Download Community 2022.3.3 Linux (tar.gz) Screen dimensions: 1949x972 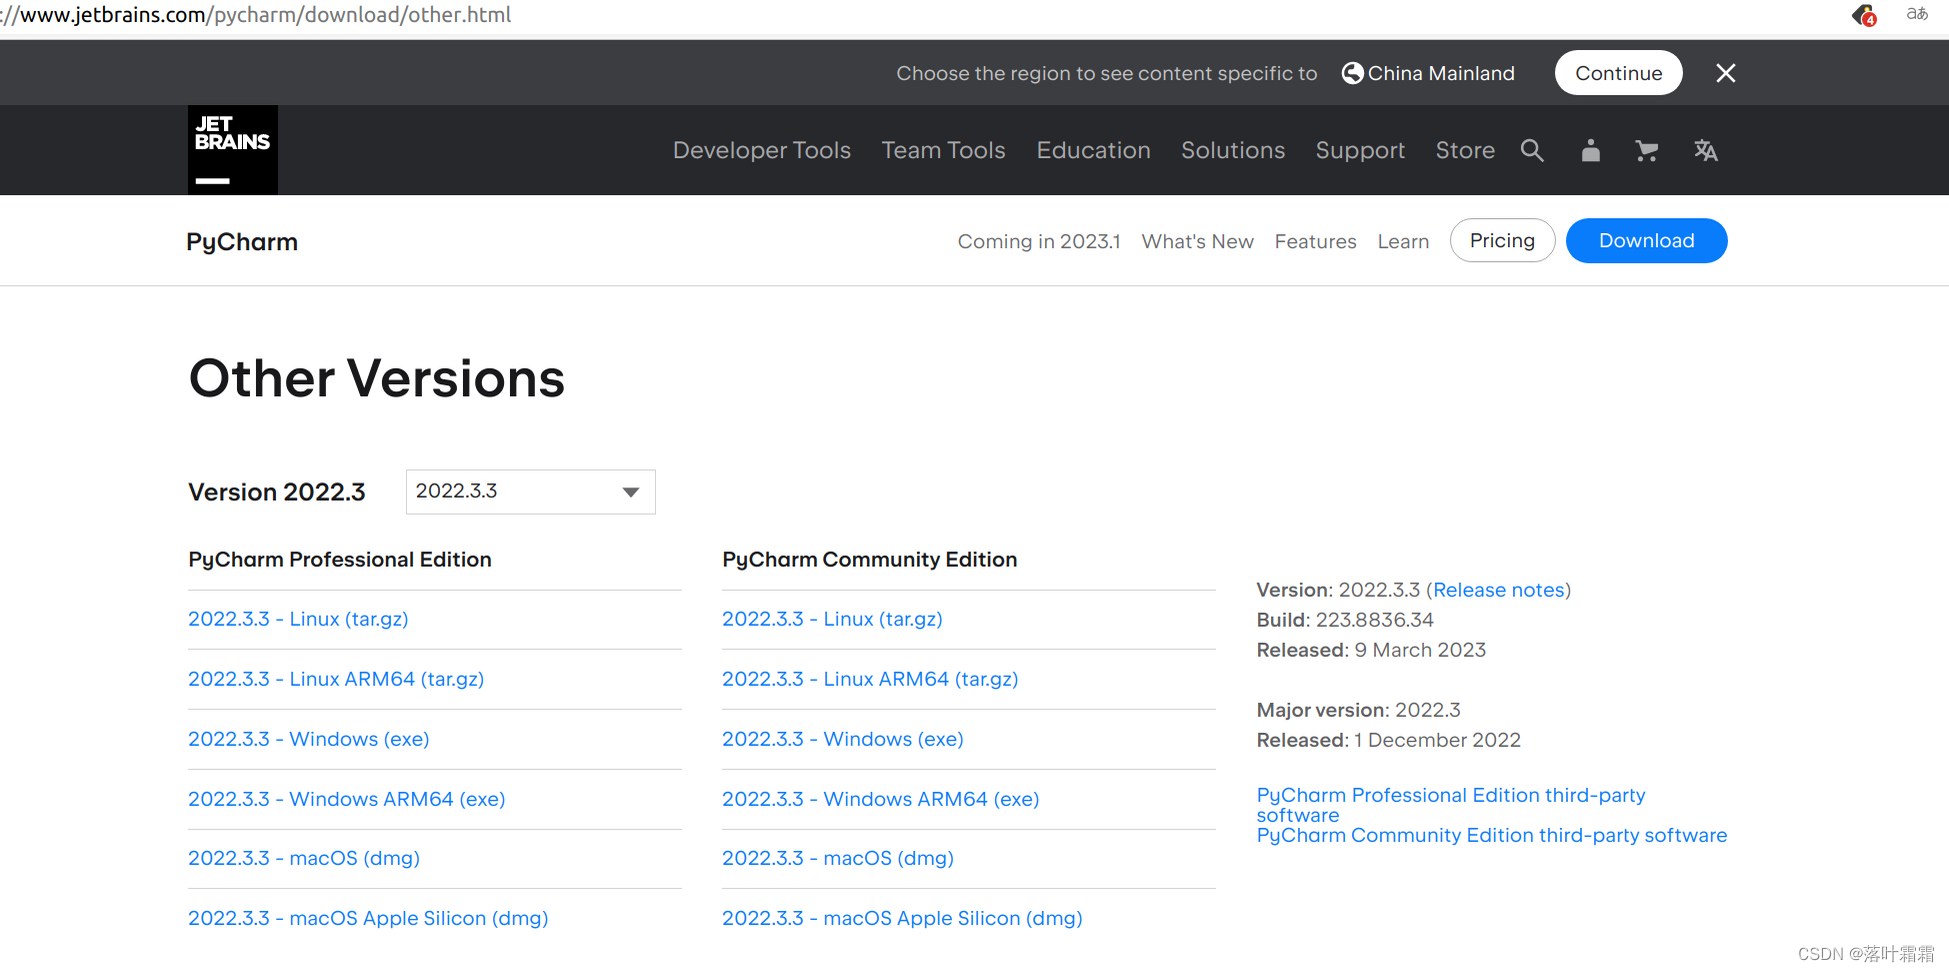click(832, 619)
